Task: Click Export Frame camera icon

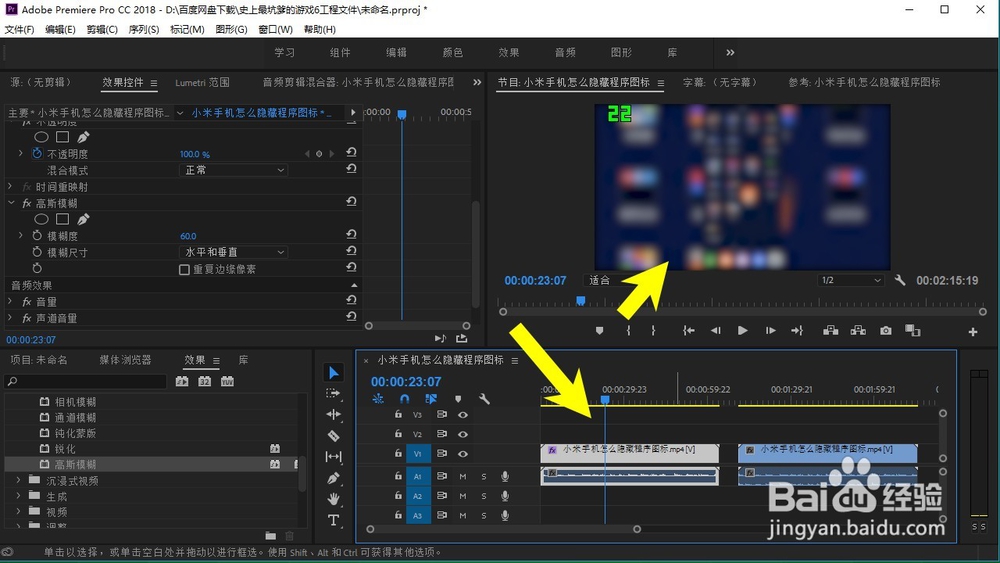Action: click(x=886, y=330)
